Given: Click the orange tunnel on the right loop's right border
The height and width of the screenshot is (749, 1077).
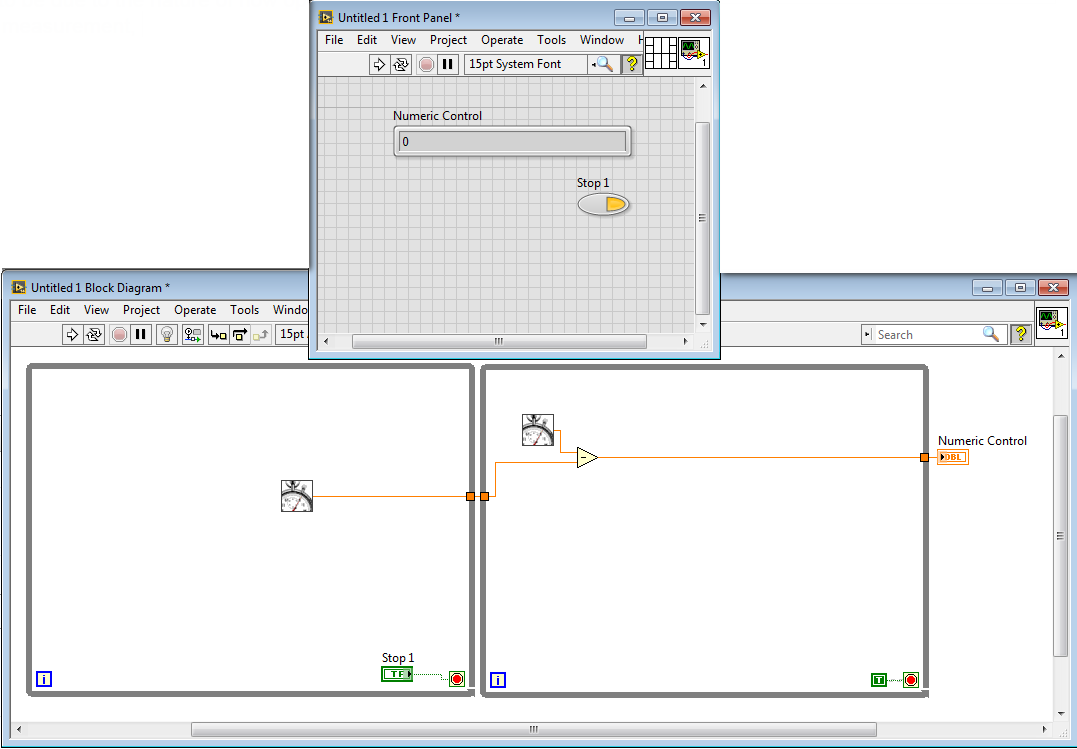Looking at the screenshot, I should point(925,458).
